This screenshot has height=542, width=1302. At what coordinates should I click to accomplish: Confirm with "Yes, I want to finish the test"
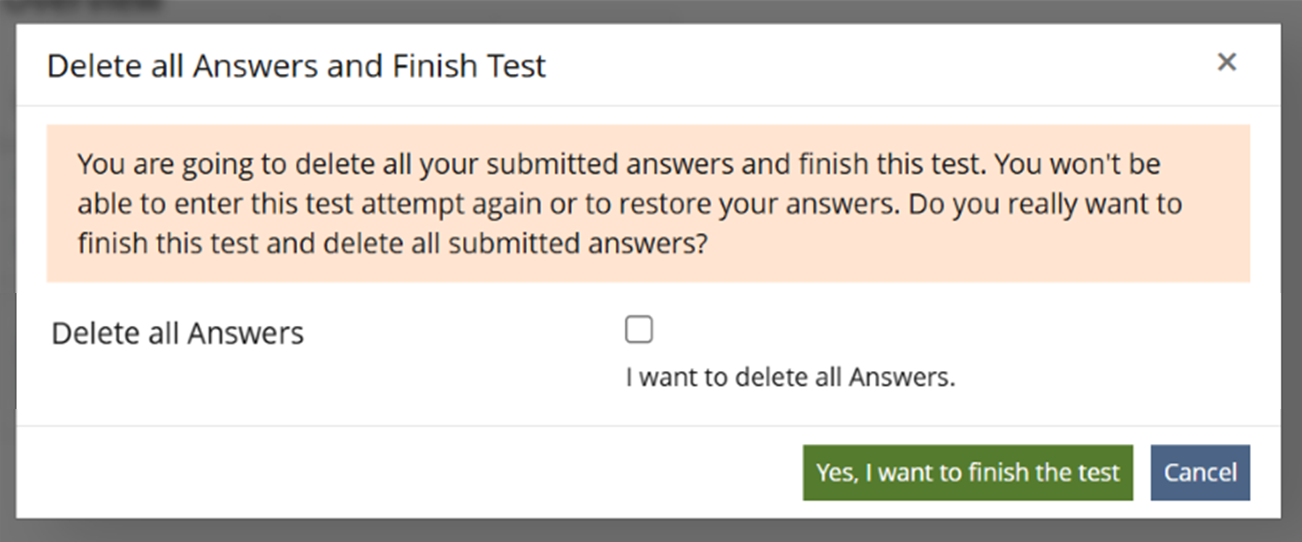point(967,473)
